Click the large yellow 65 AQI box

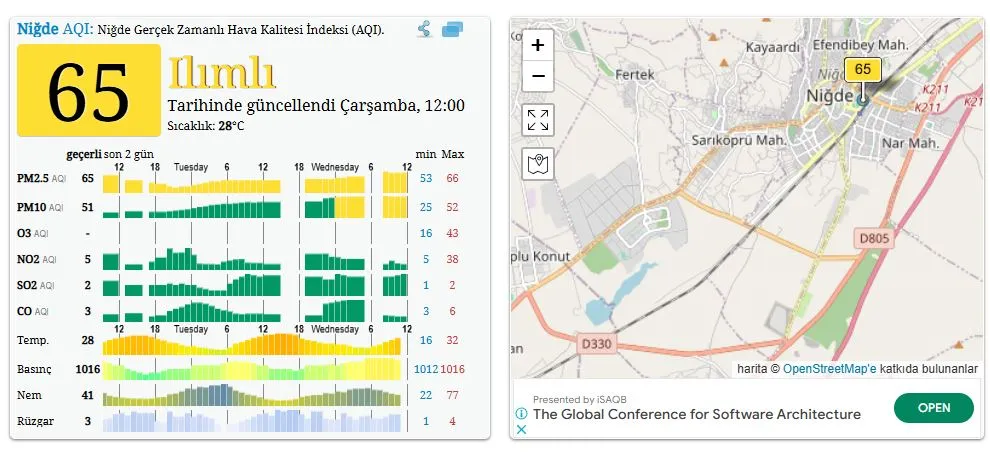(89, 91)
